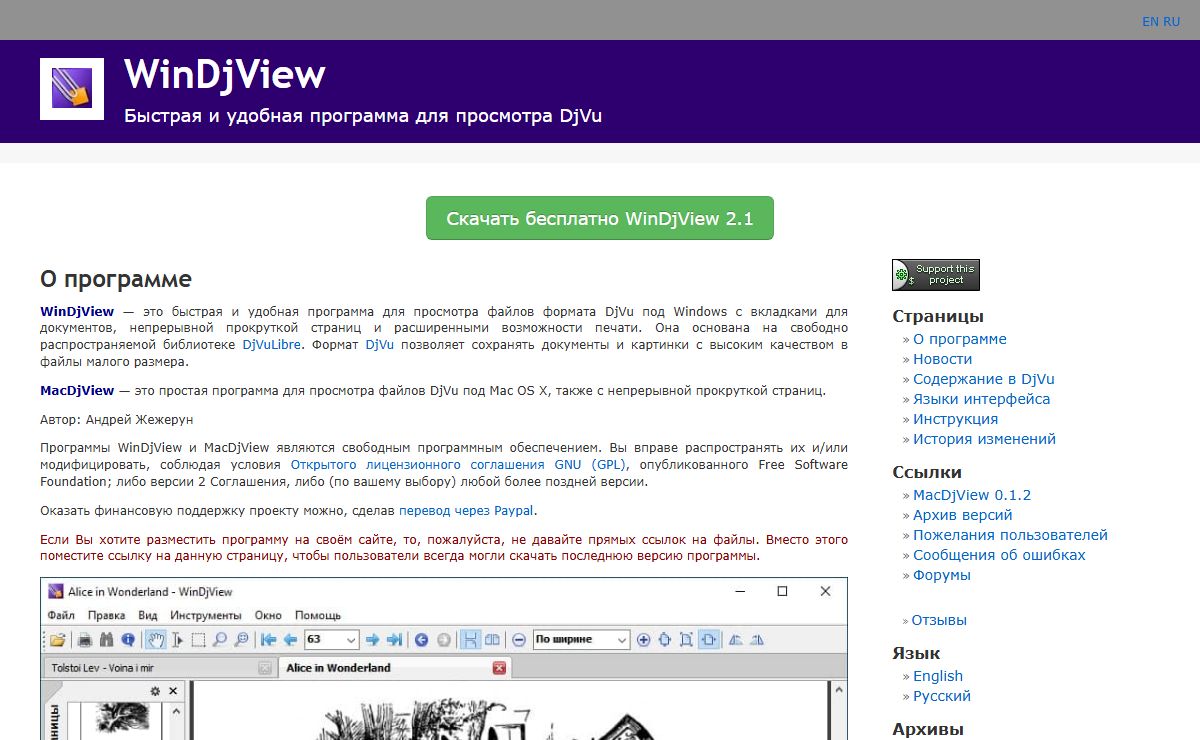The width and height of the screenshot is (1200, 740).
Task: Select the zoom rectangle tool icon
Action: point(241,640)
